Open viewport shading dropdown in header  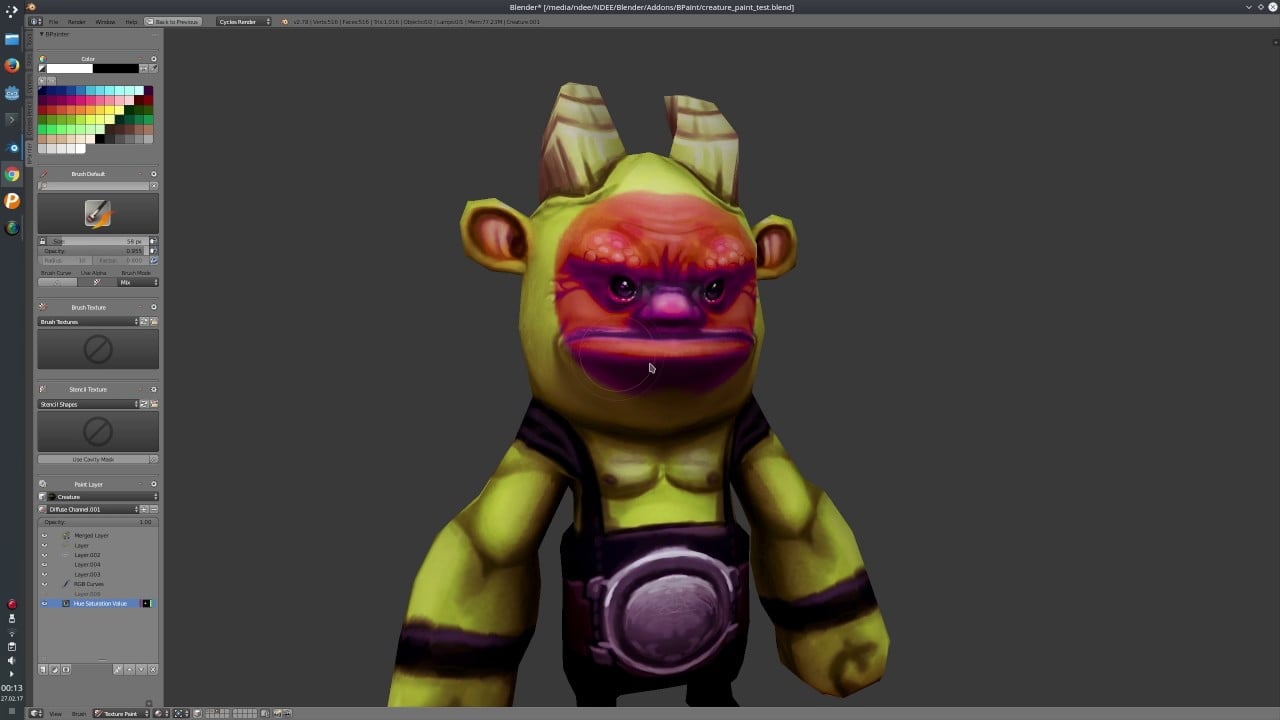point(161,713)
